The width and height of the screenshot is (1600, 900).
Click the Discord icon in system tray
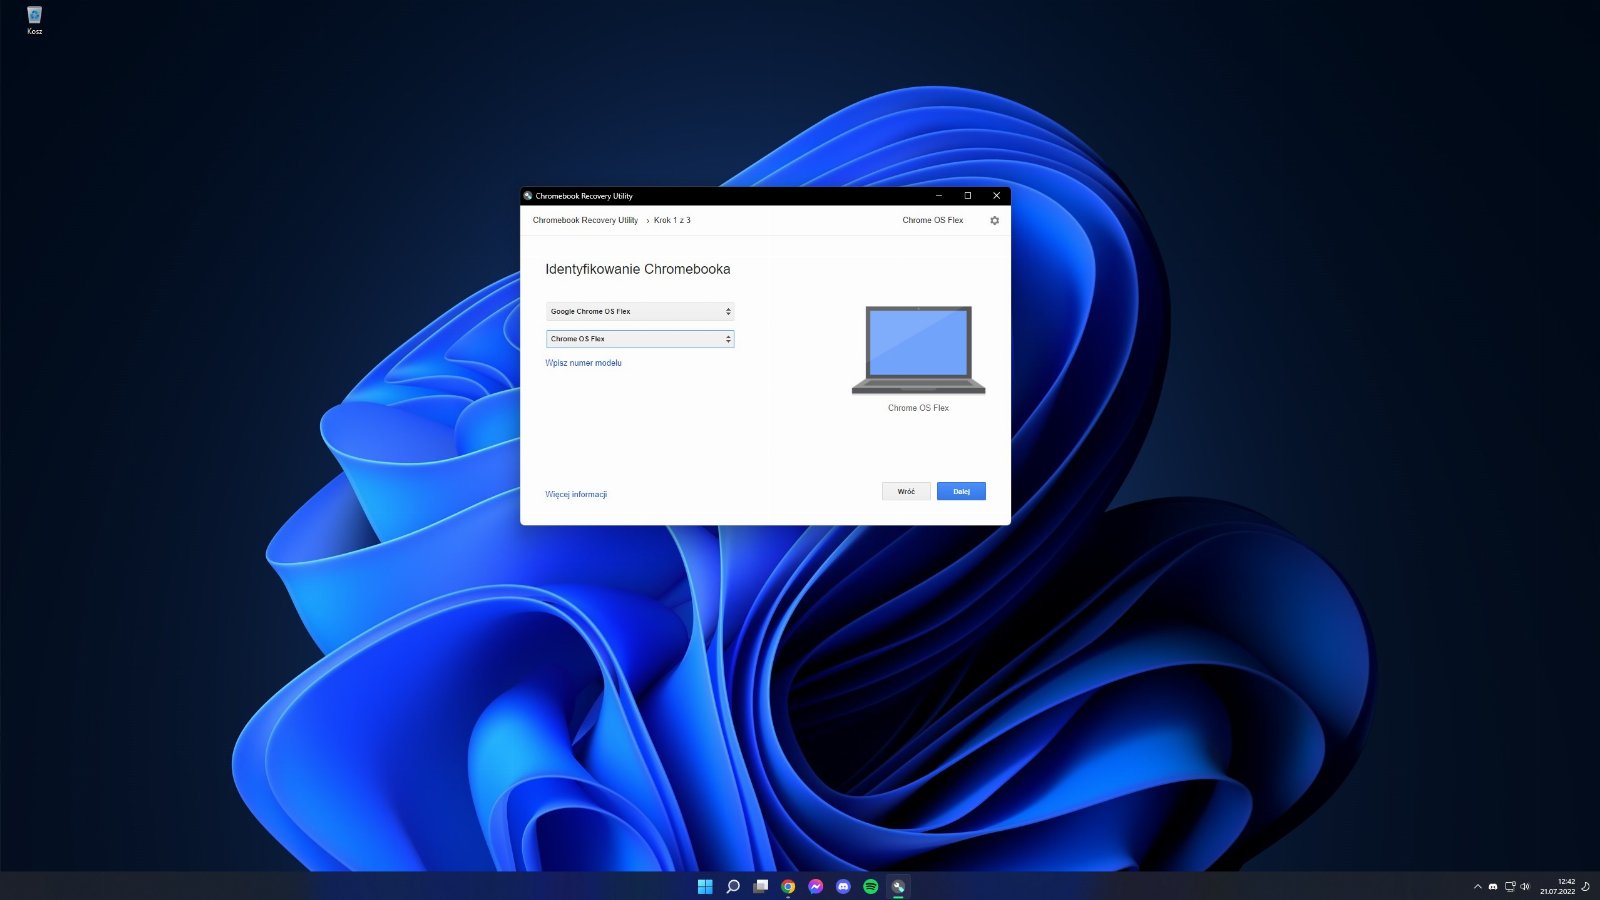tap(1493, 886)
